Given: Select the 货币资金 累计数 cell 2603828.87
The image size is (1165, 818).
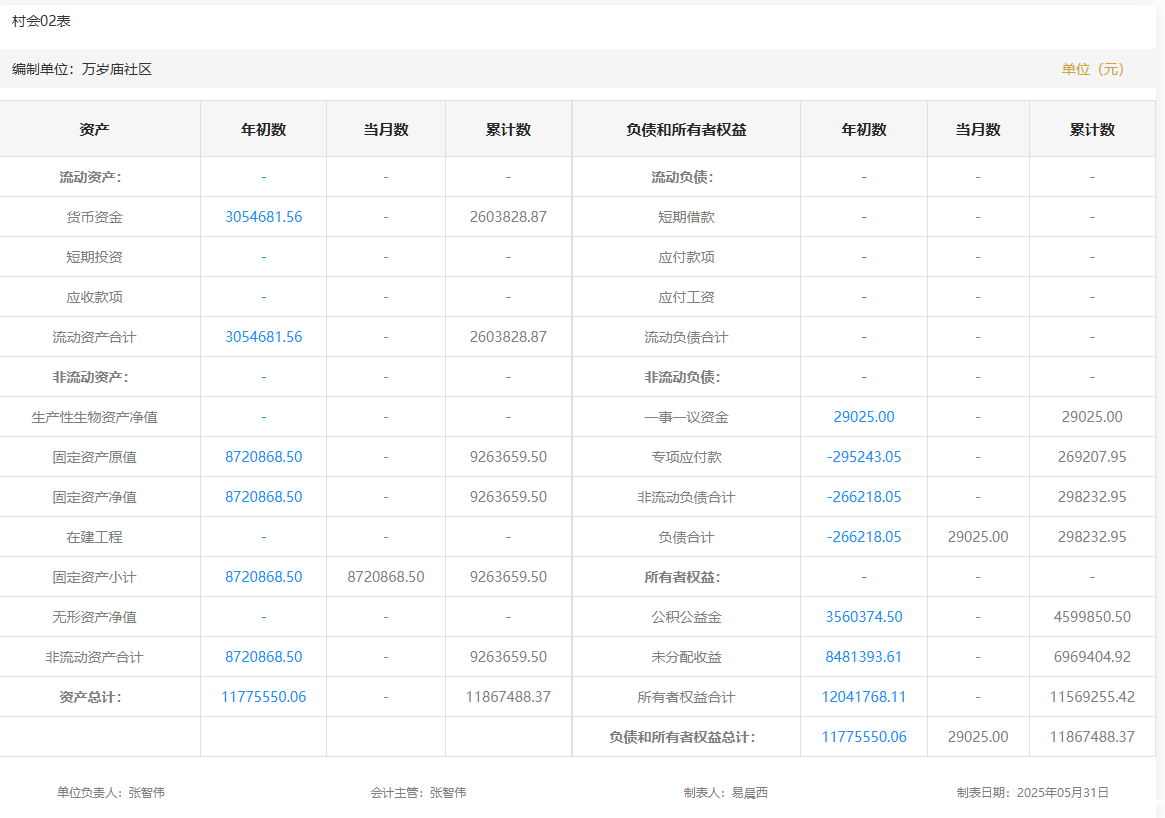Looking at the screenshot, I should coord(508,217).
